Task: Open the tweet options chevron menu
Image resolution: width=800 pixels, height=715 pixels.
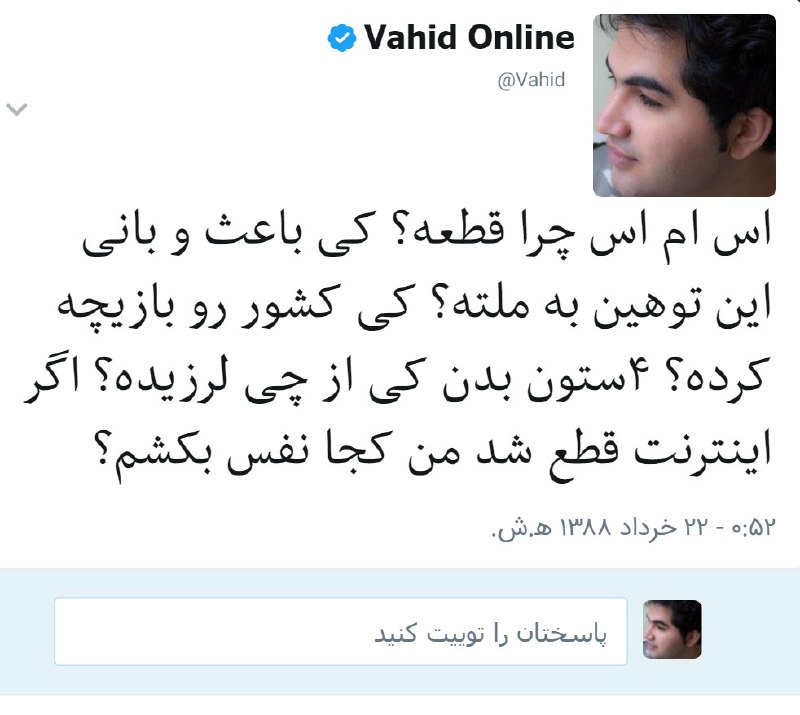Action: 16,109
